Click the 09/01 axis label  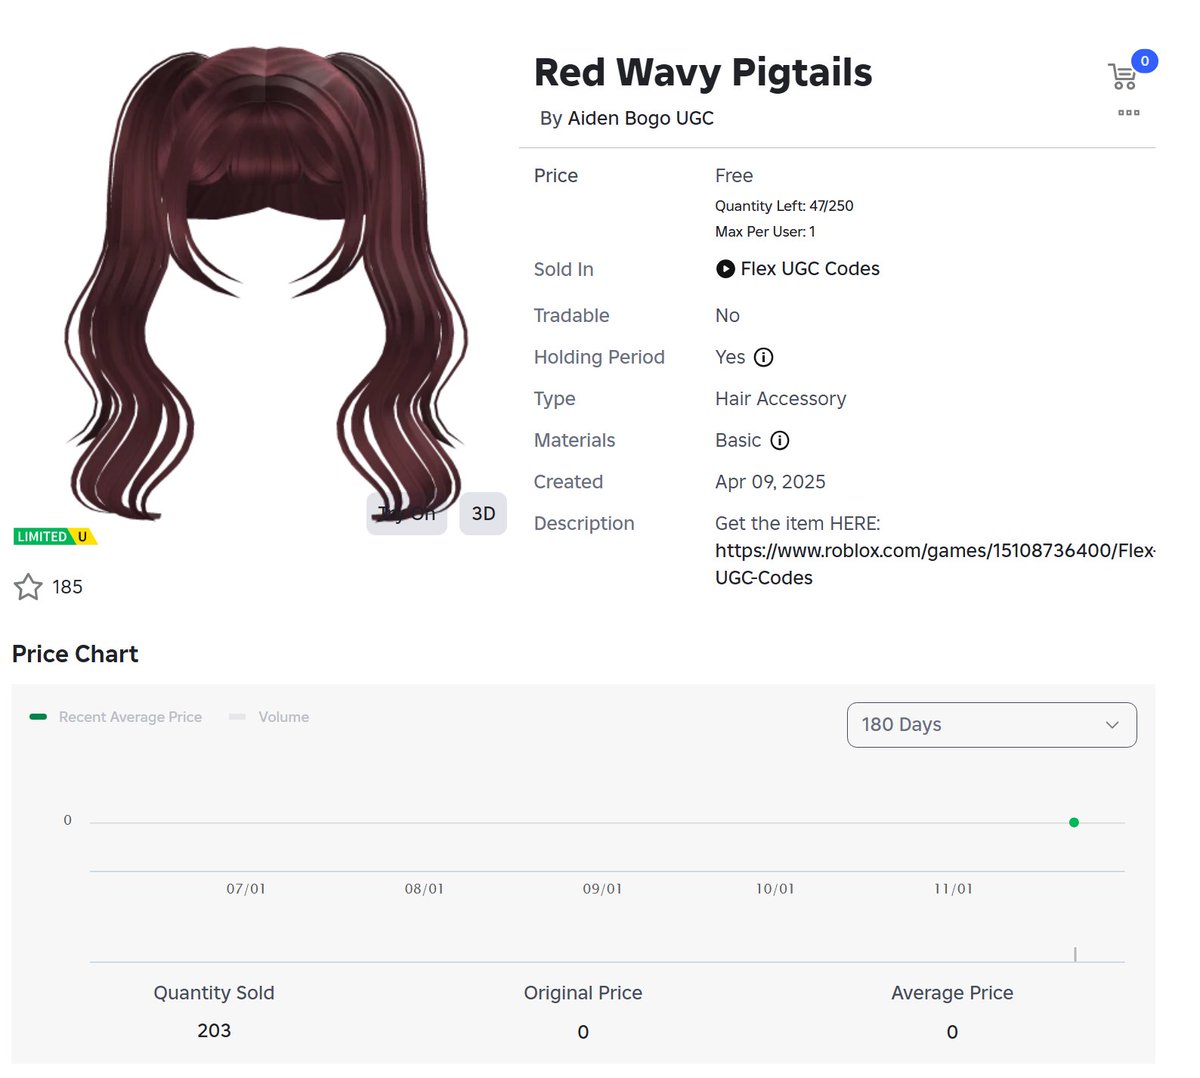coord(602,889)
